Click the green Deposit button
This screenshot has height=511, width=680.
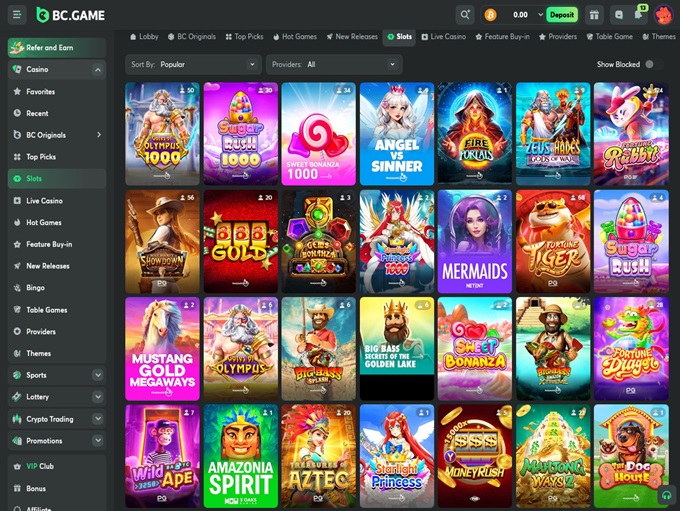pos(562,15)
